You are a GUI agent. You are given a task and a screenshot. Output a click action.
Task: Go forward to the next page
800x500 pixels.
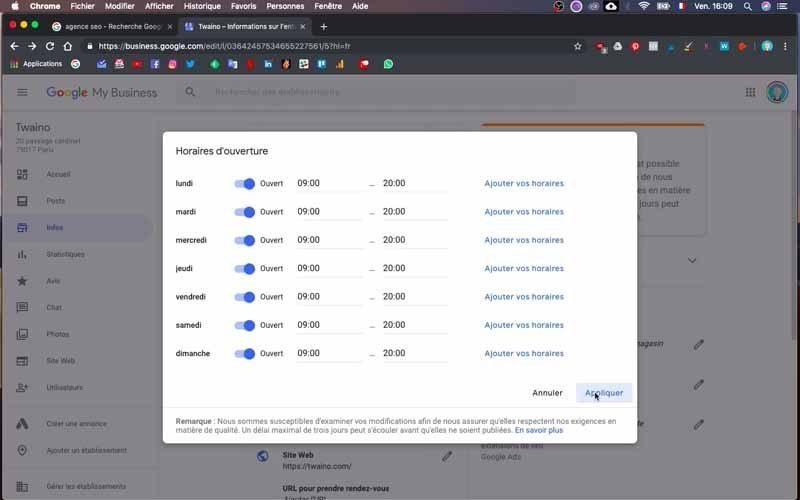click(32, 46)
